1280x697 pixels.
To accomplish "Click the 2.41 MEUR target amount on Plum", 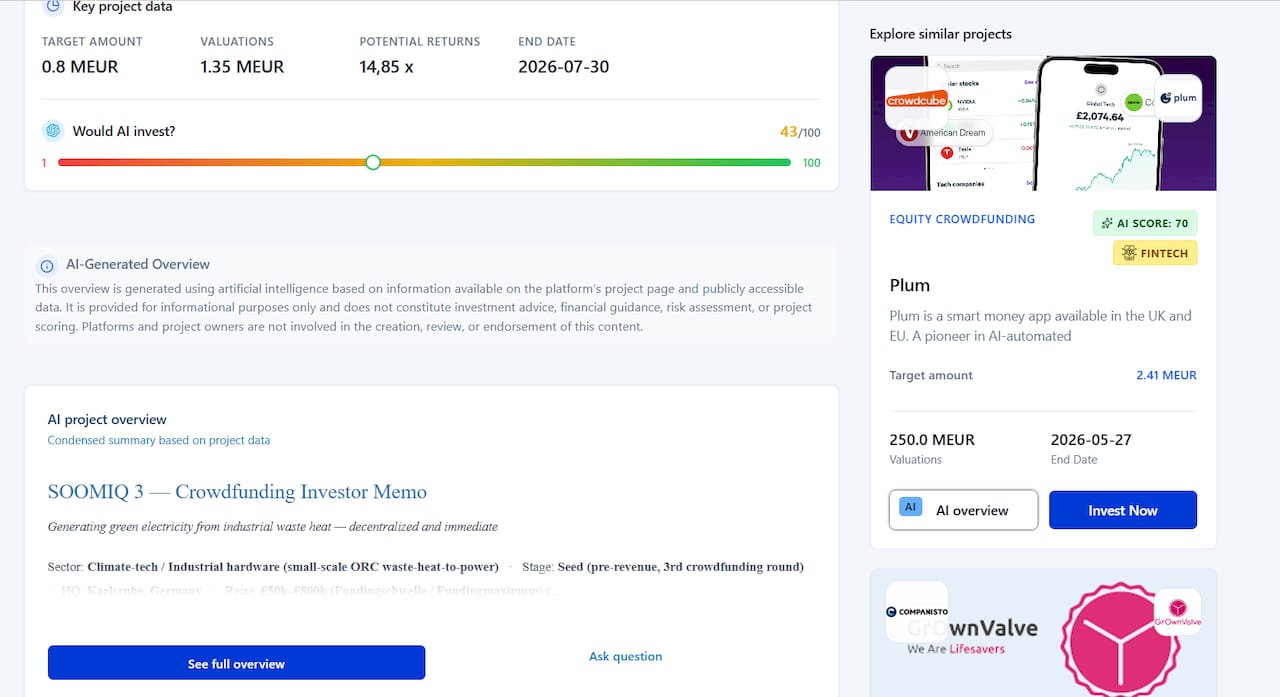I will (1166, 375).
